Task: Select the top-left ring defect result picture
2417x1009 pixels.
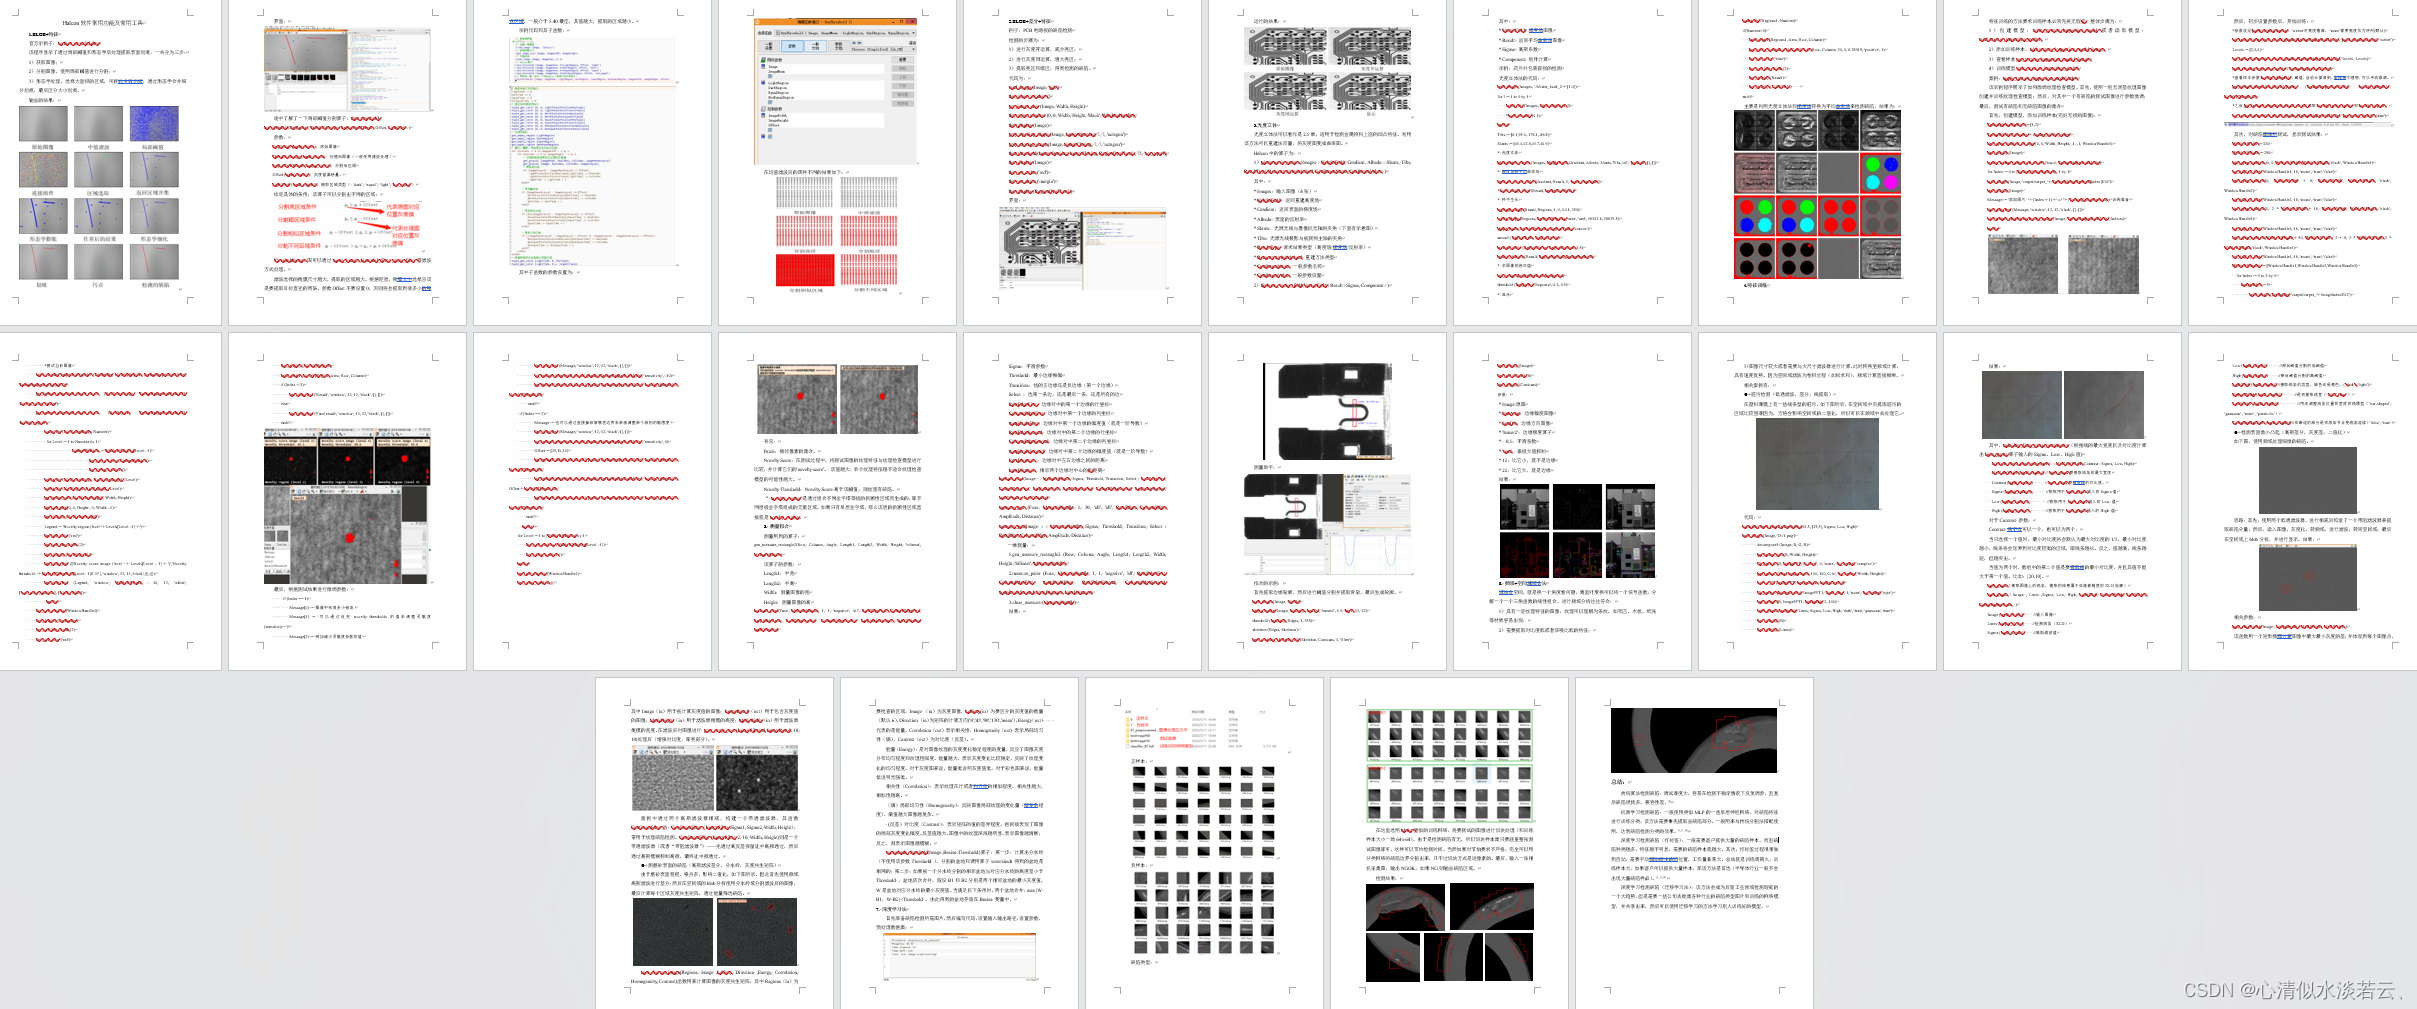Action: pos(1404,908)
